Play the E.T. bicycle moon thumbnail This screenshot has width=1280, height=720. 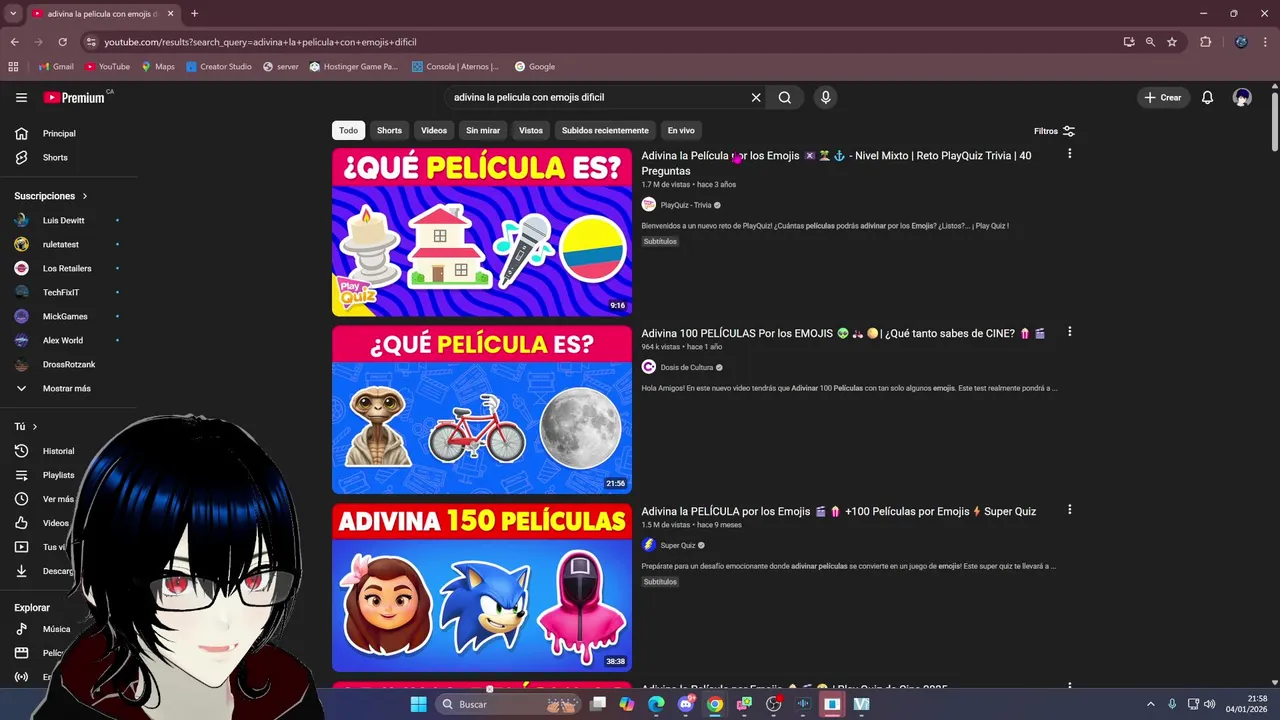pos(482,410)
